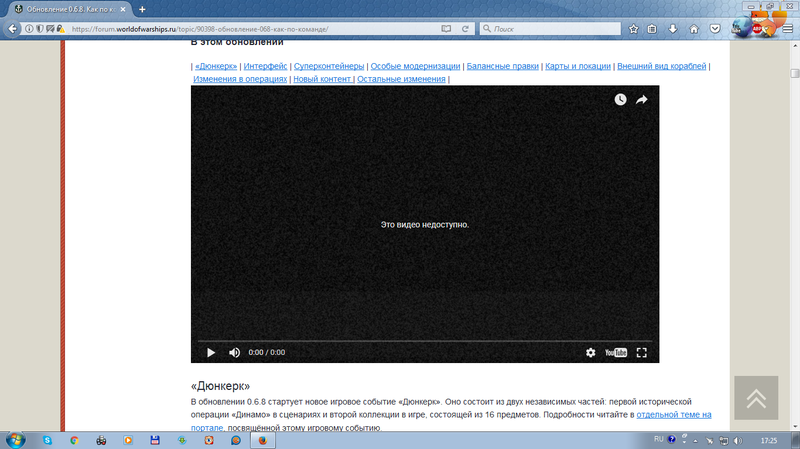This screenshot has width=800, height=449.
Task: Open the Windows Start menu
Action: [15, 440]
